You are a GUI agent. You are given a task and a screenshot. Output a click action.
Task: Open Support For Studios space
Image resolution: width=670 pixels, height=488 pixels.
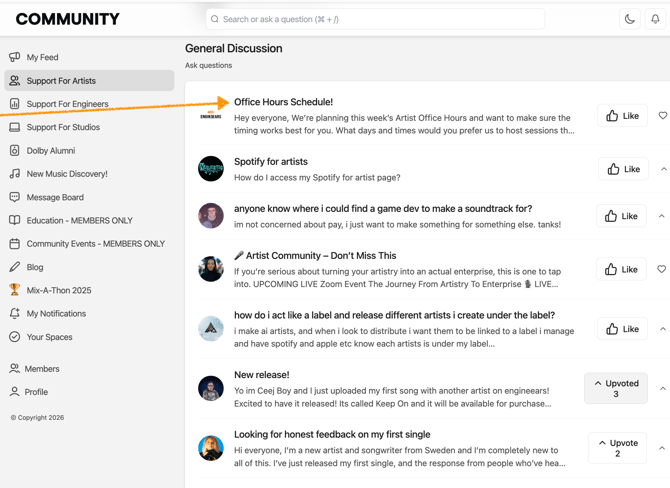point(63,127)
